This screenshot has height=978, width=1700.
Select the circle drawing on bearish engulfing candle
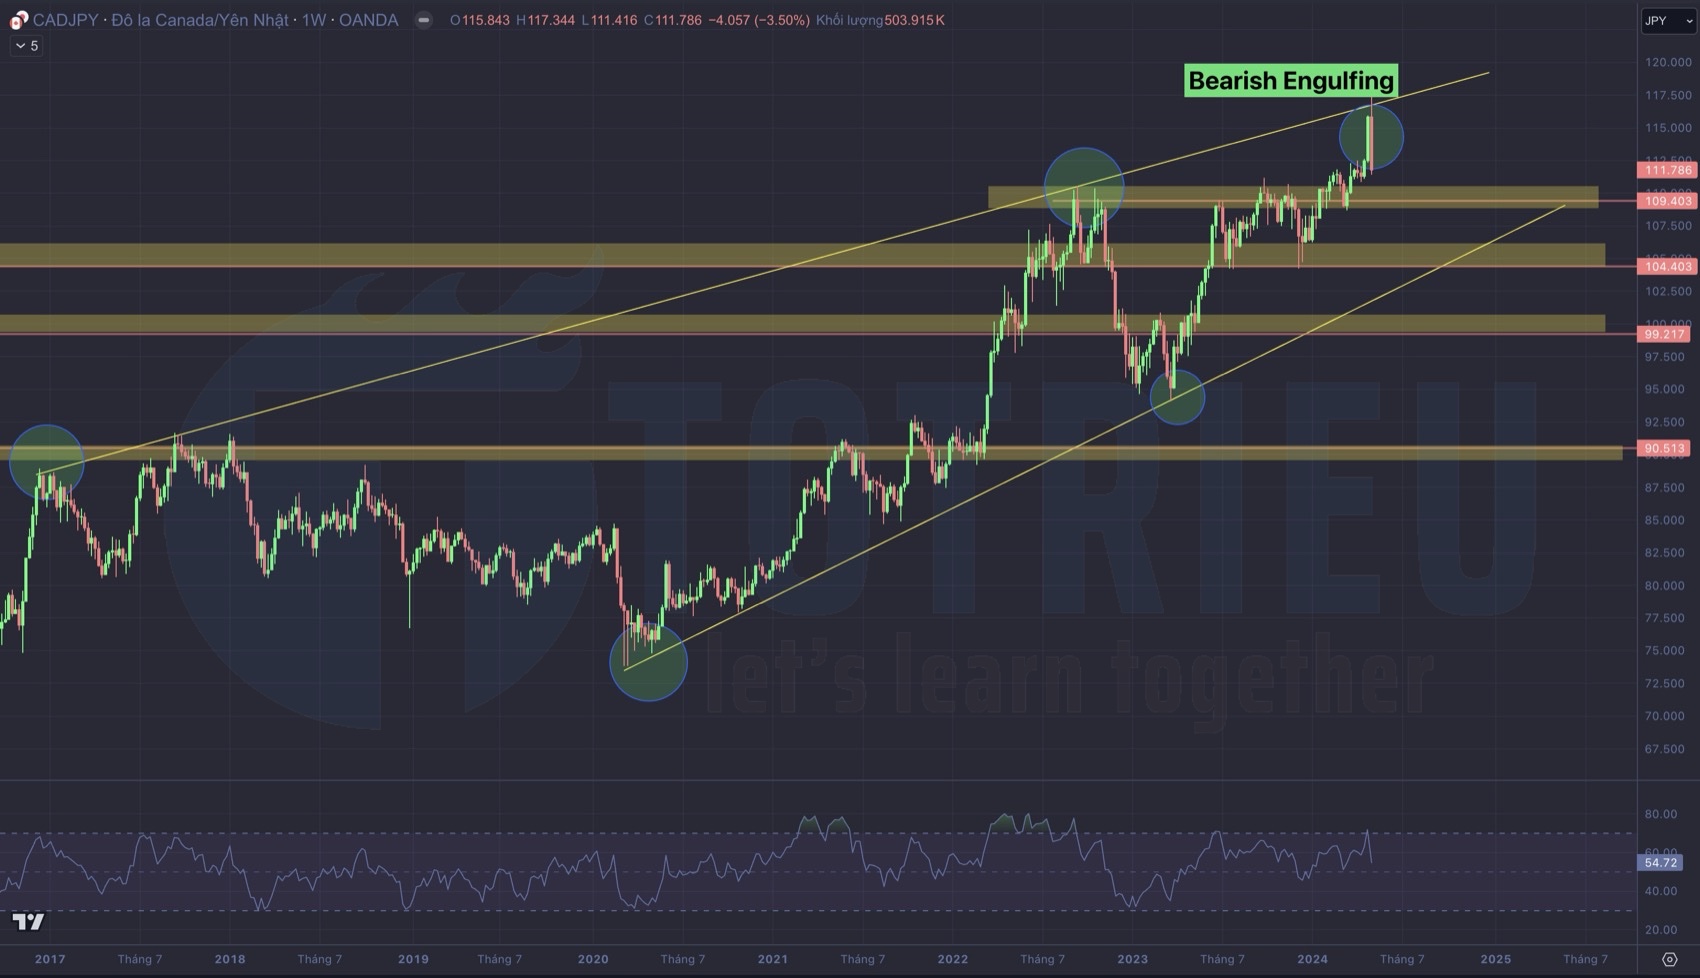1371,137
